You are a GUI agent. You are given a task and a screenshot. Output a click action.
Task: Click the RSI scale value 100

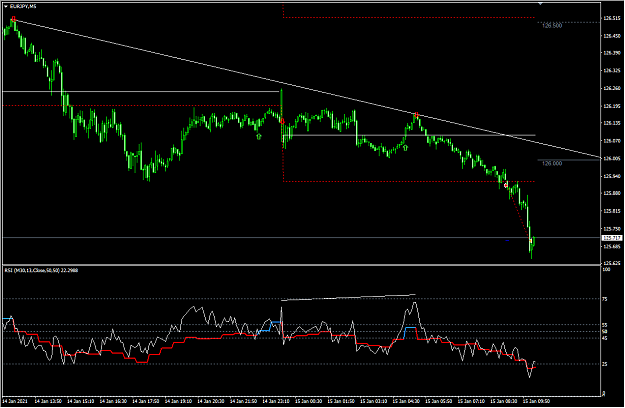pyautogui.click(x=606, y=269)
